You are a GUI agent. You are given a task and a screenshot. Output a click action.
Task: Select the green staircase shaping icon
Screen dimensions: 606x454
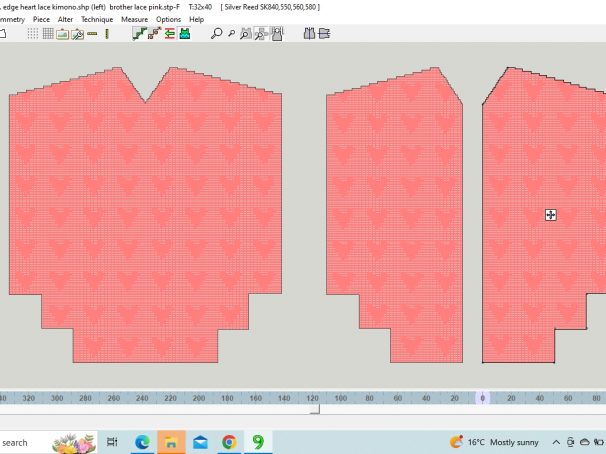(x=139, y=33)
